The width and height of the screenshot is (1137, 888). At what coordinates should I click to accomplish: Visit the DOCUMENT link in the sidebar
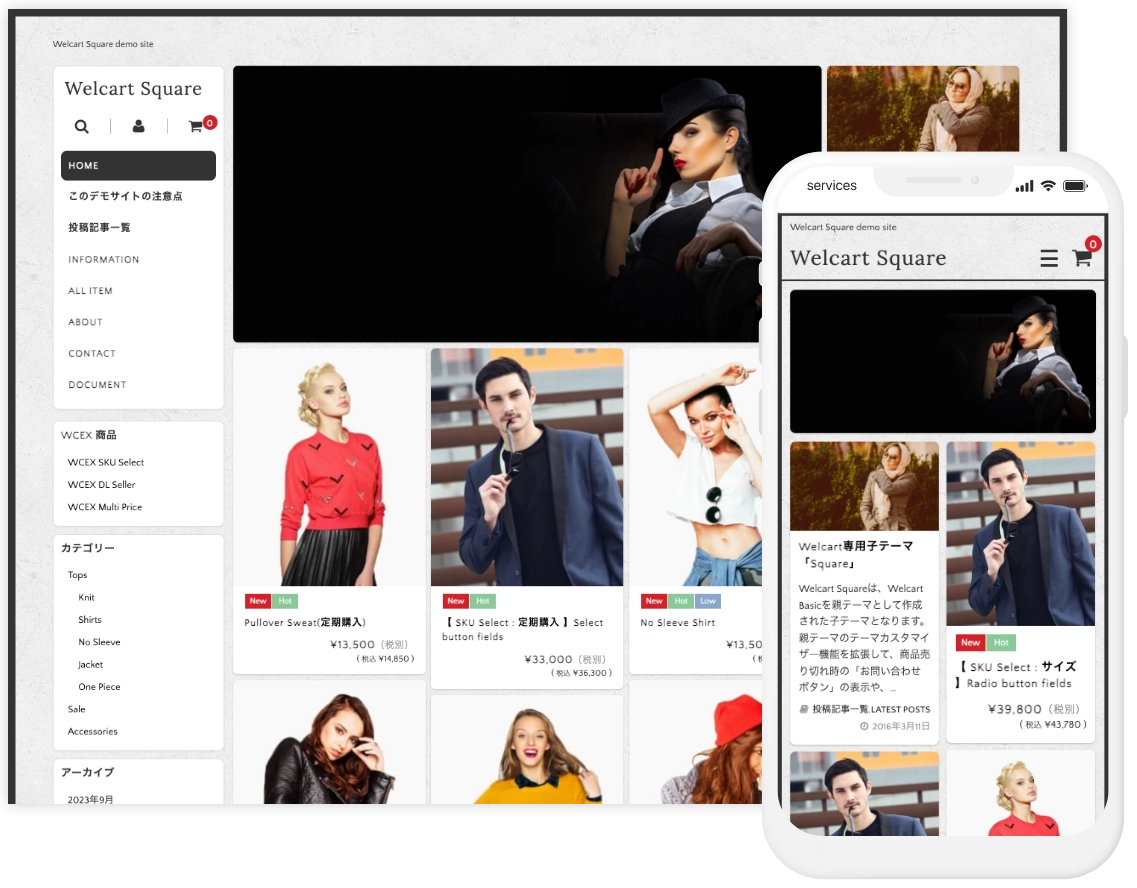click(x=95, y=385)
